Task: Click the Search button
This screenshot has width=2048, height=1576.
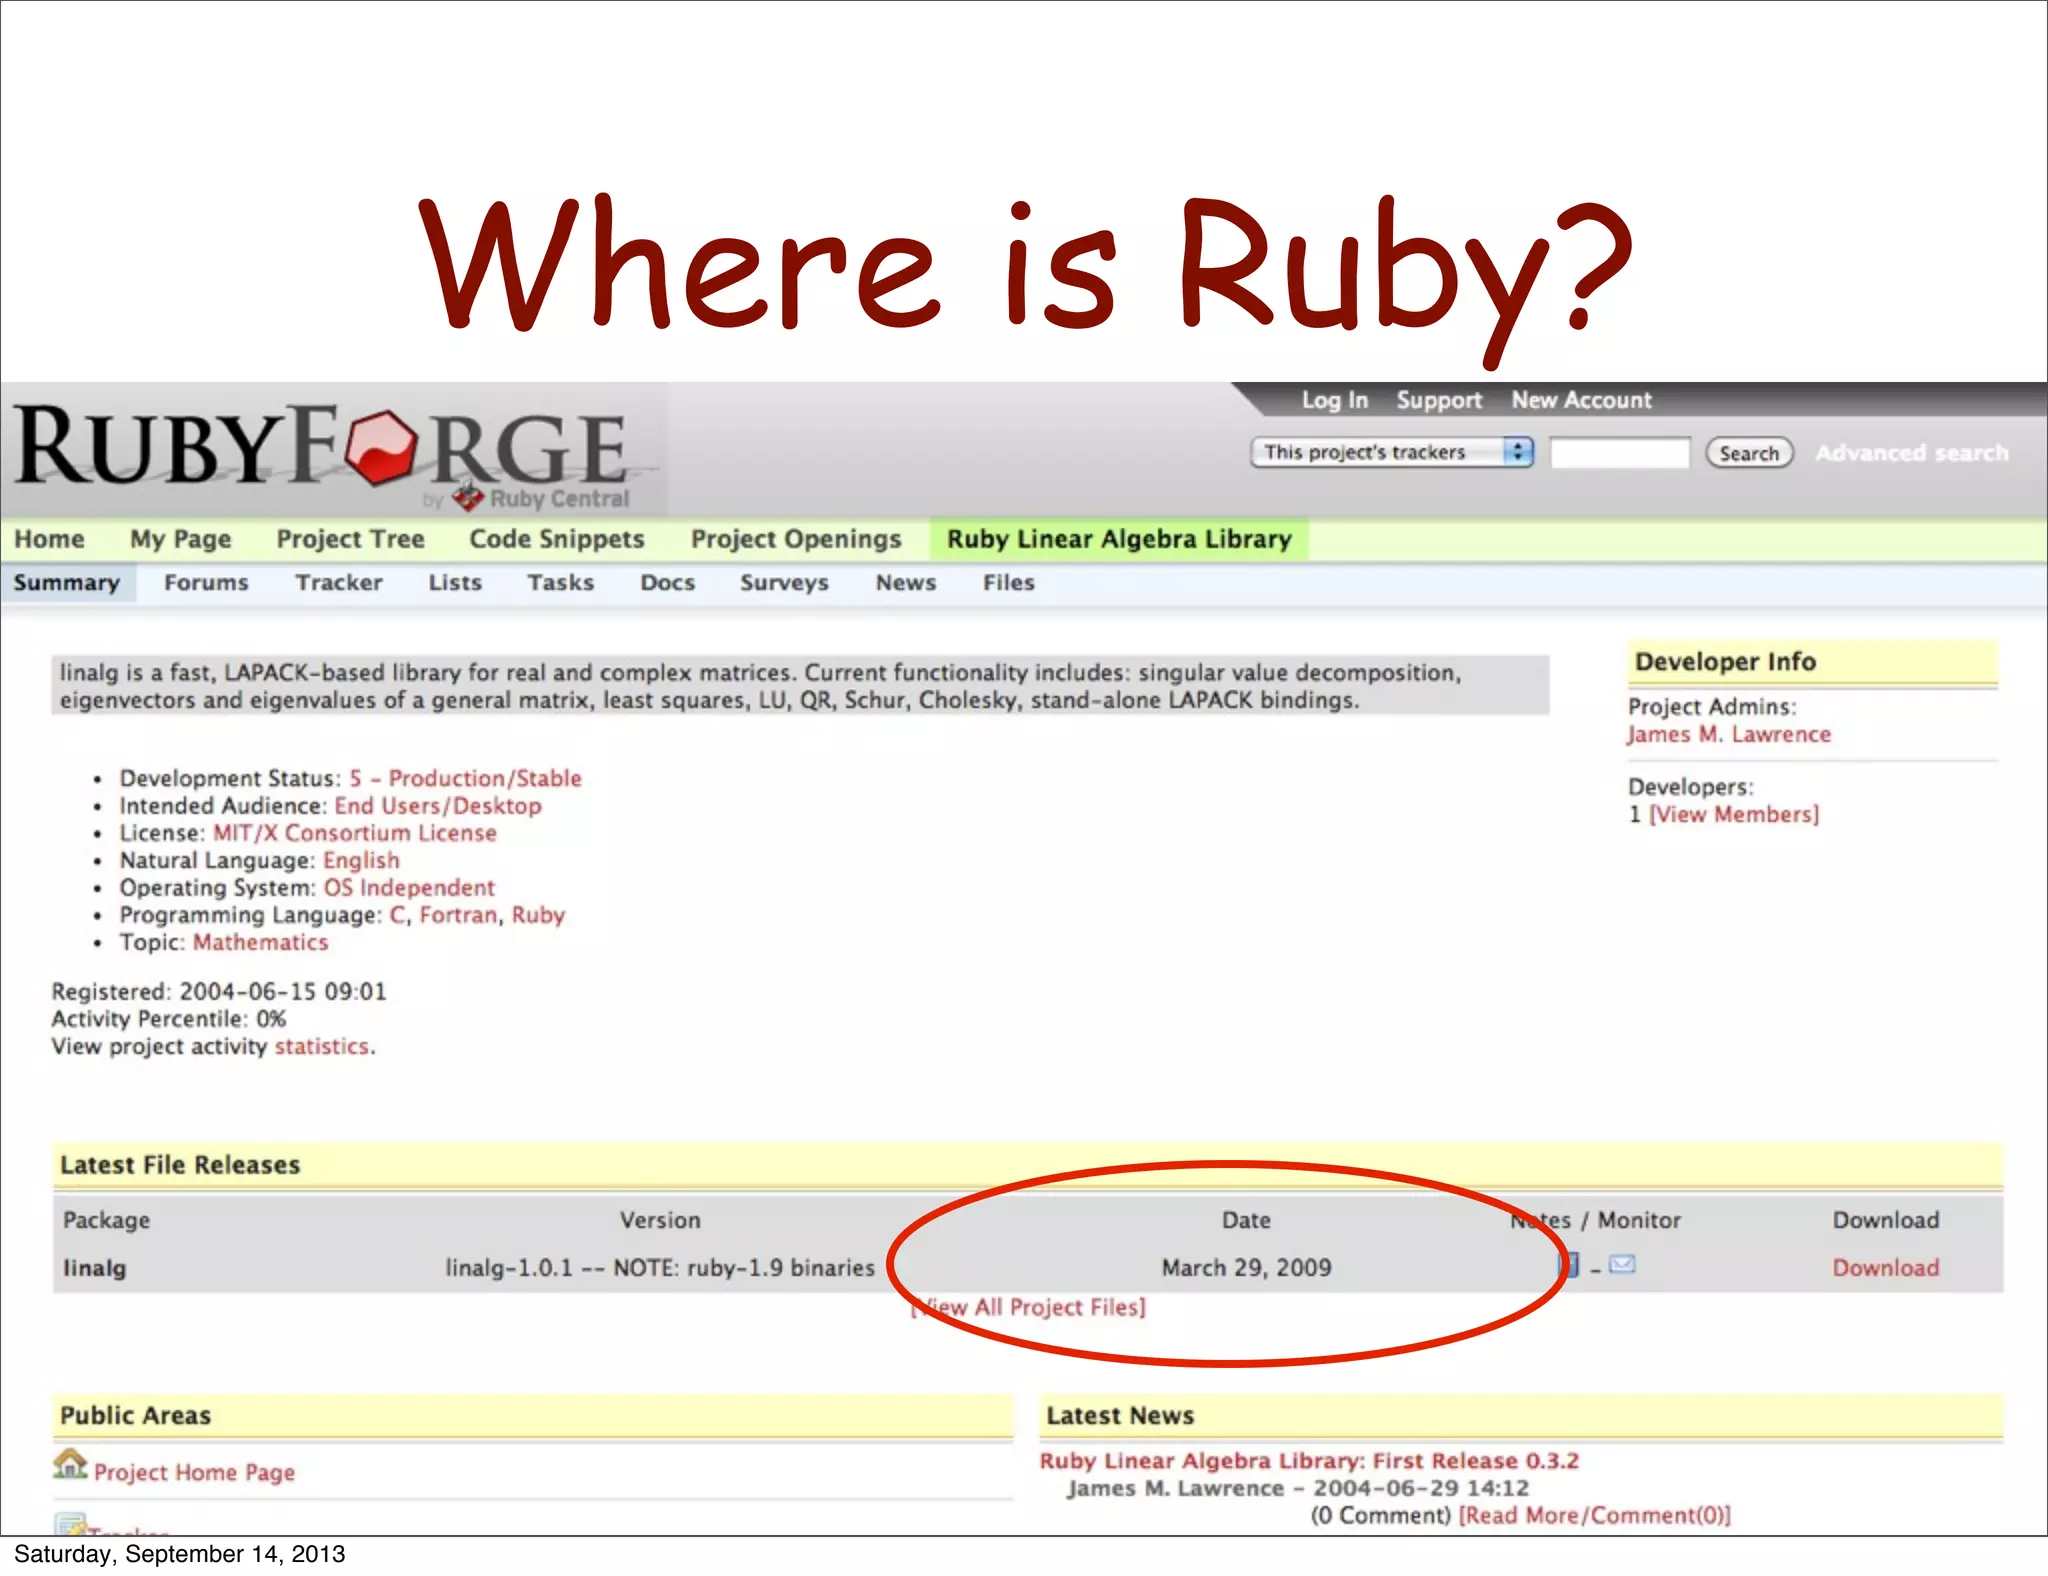Action: click(1749, 453)
